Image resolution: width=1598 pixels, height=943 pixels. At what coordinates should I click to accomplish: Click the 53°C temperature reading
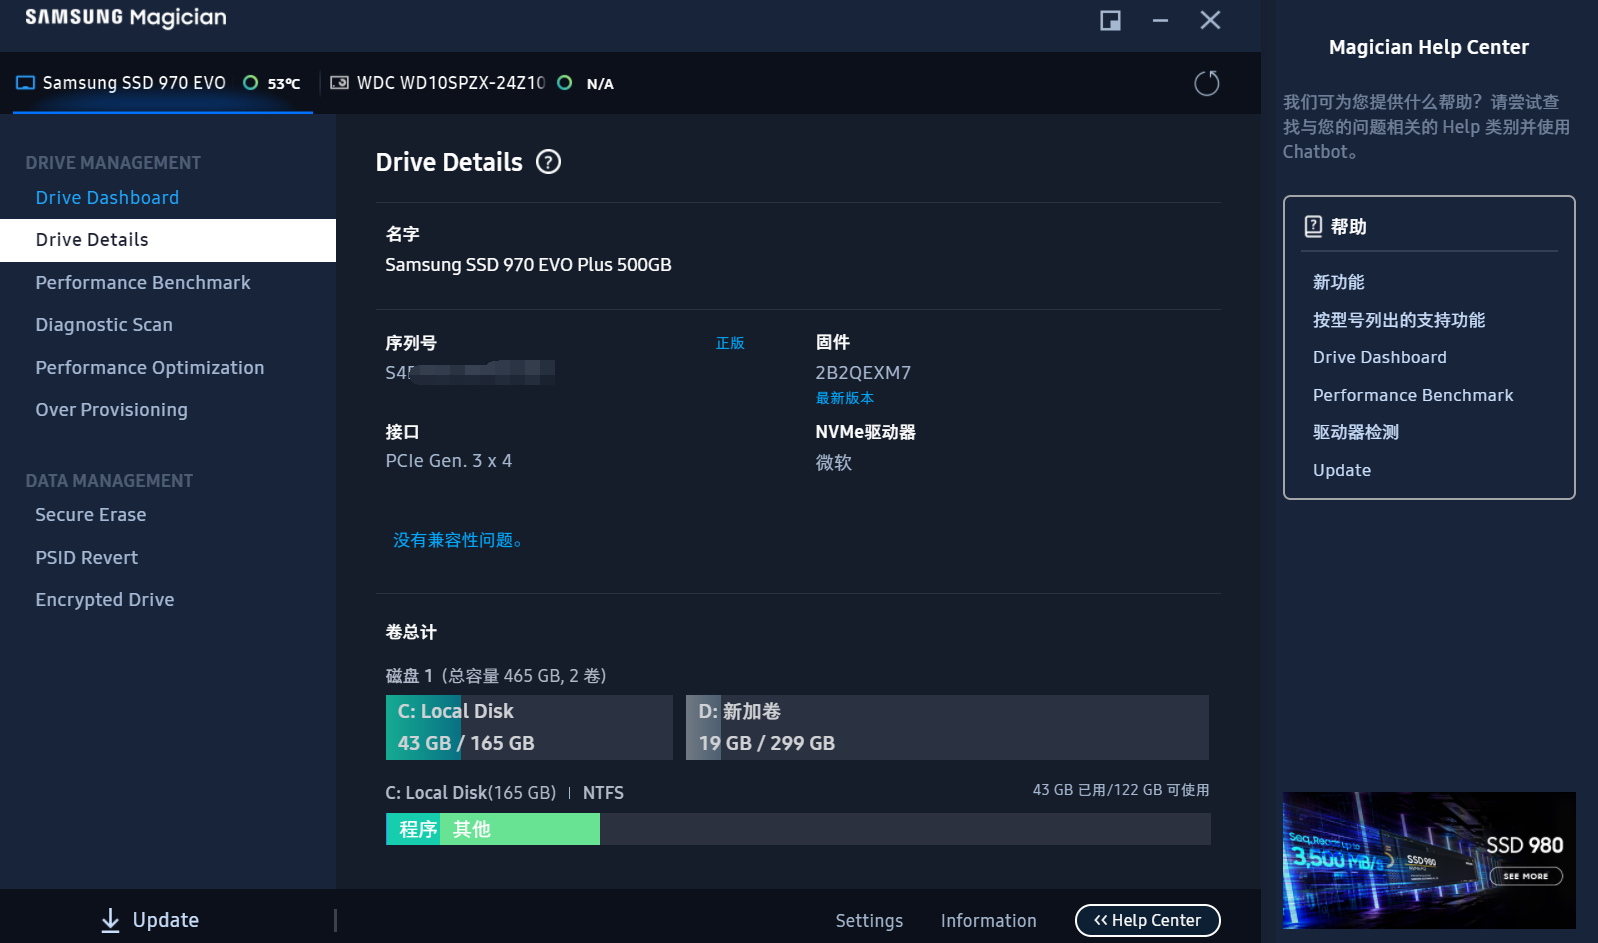(284, 84)
